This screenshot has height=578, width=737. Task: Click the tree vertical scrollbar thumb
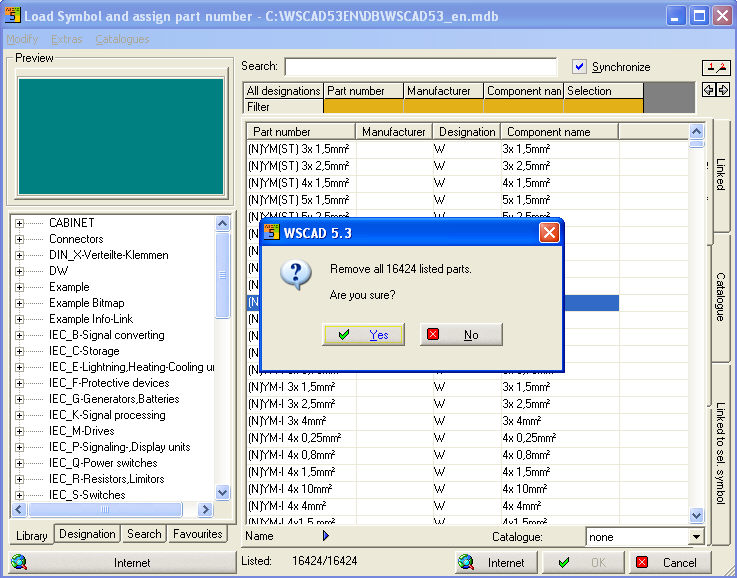point(222,275)
